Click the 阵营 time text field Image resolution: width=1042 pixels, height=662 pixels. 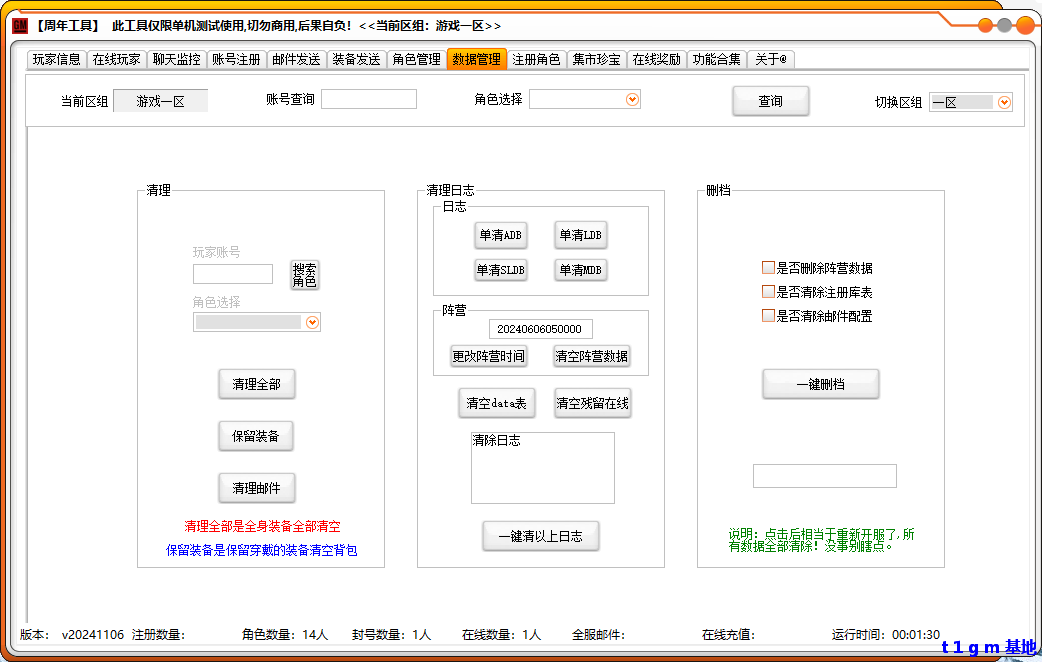(x=540, y=329)
